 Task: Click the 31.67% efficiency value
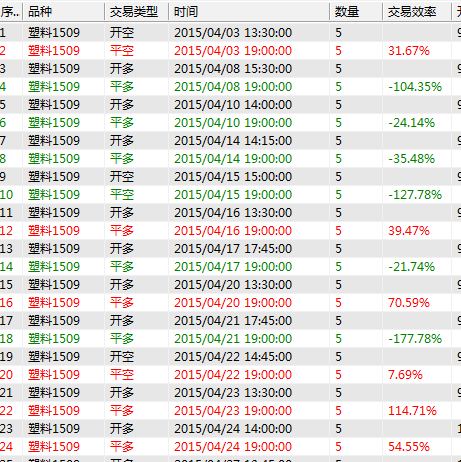409,51
